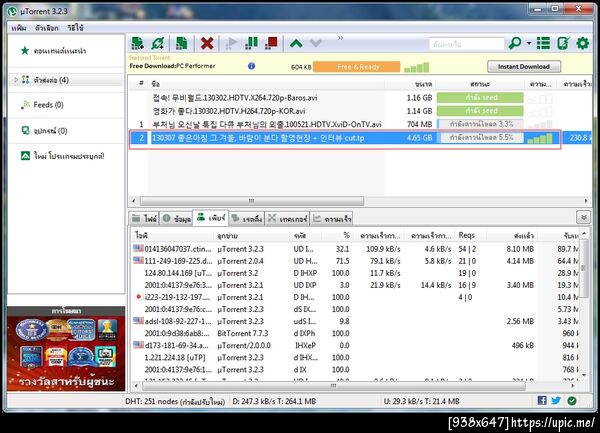
Task: Click the green network OK status icon
Action: coord(572,401)
